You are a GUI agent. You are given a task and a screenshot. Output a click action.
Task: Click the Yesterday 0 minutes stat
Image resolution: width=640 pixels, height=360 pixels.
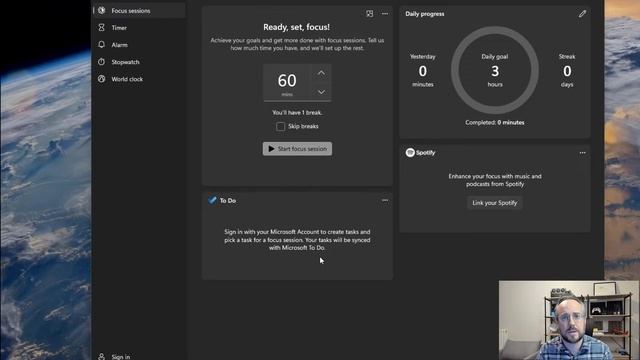coord(423,70)
